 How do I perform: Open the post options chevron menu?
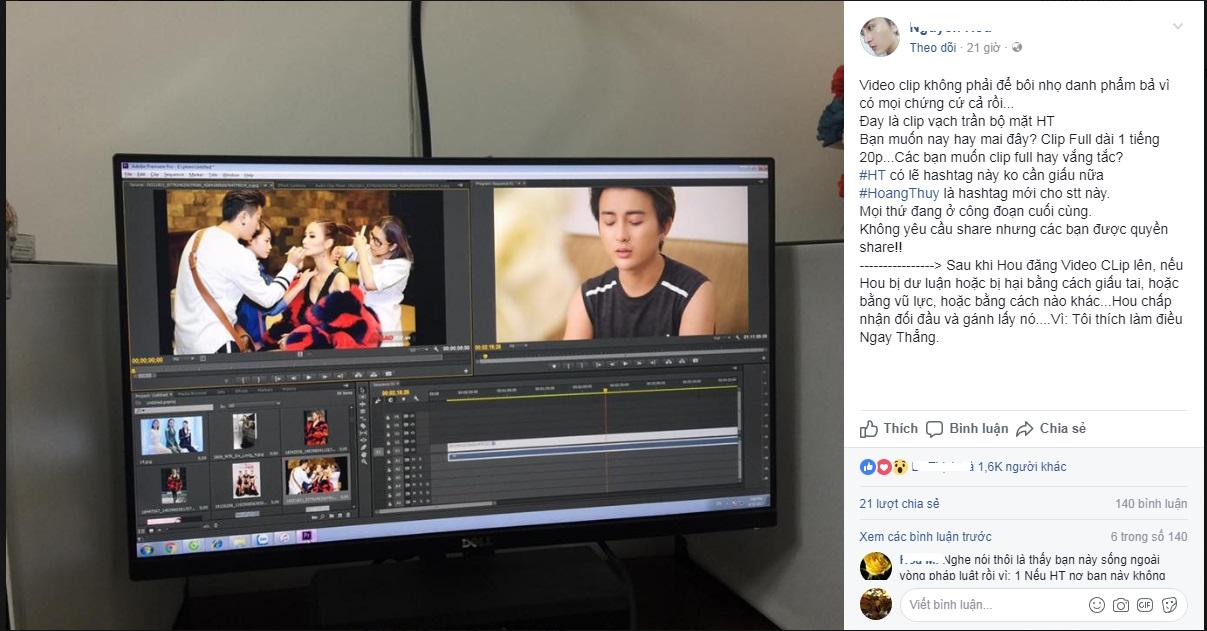tap(1177, 27)
